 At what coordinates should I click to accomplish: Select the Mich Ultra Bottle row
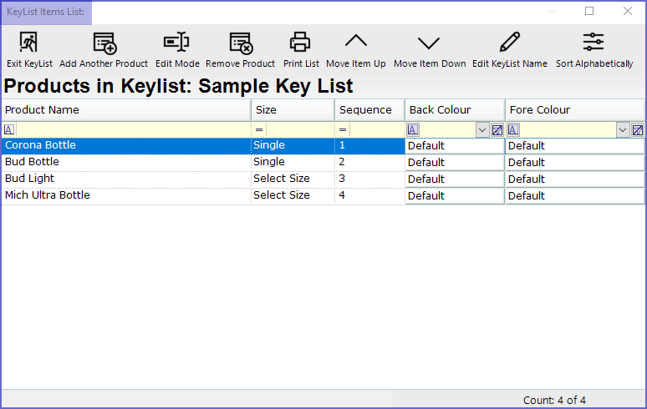tap(125, 196)
